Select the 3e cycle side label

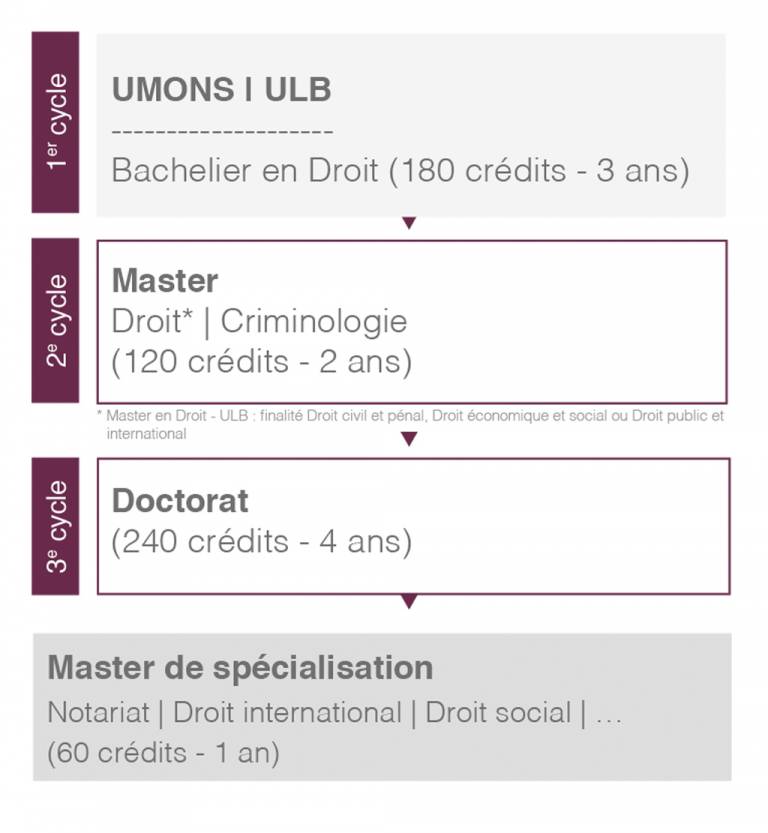coord(56,526)
